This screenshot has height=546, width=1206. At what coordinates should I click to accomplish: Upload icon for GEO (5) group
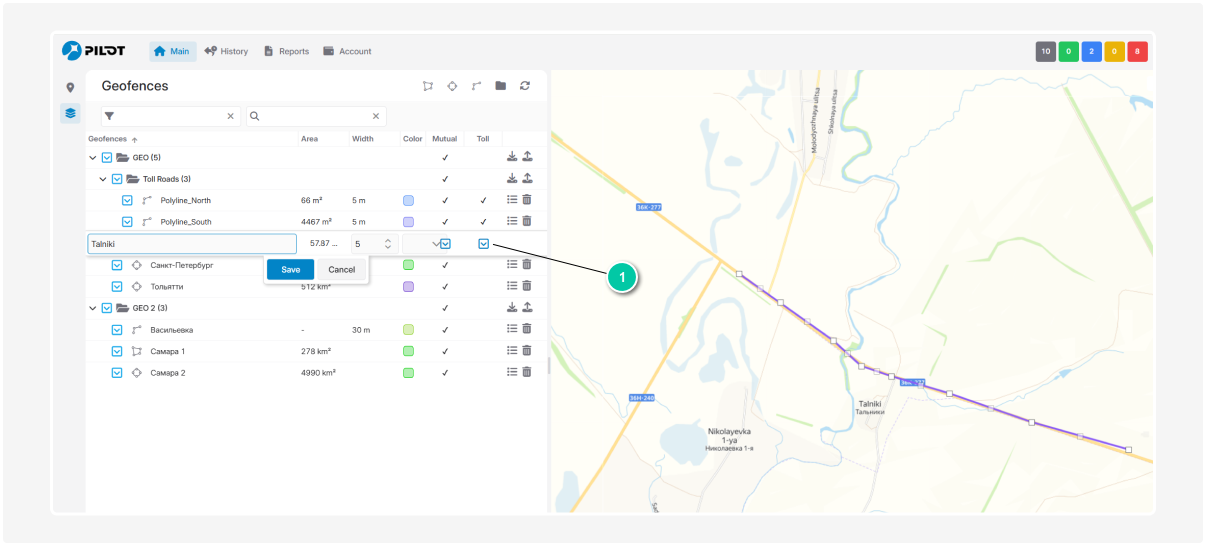coord(527,157)
